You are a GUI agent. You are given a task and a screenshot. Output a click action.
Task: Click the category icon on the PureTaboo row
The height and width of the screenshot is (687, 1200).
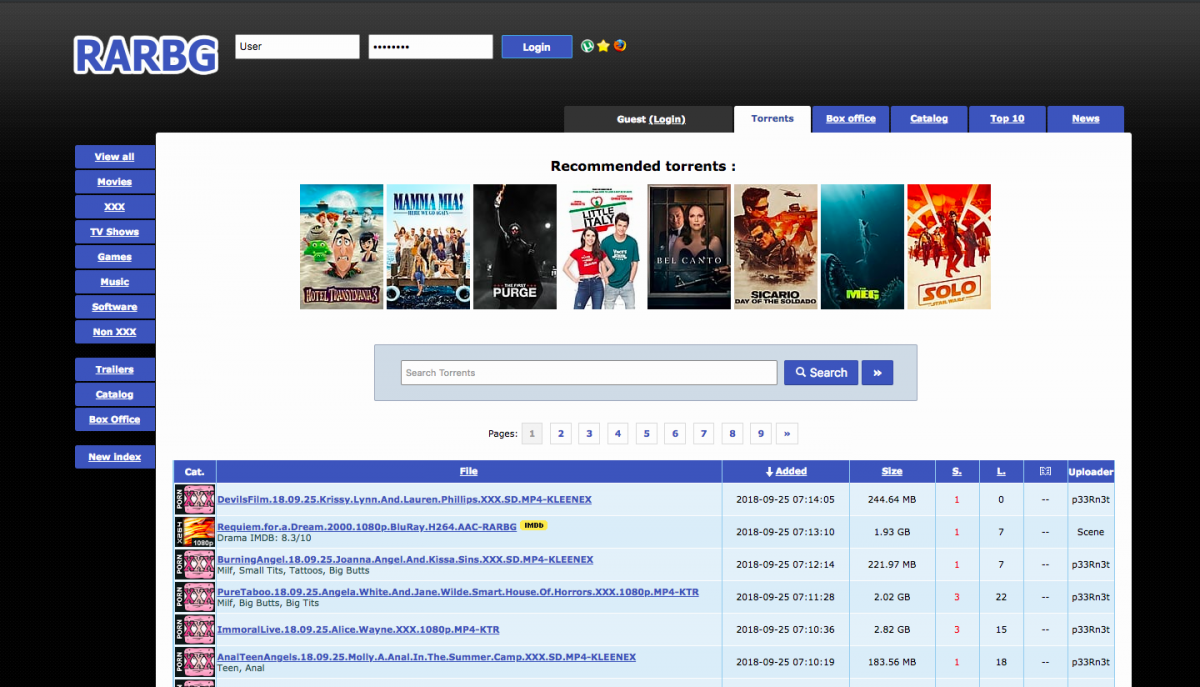point(194,596)
